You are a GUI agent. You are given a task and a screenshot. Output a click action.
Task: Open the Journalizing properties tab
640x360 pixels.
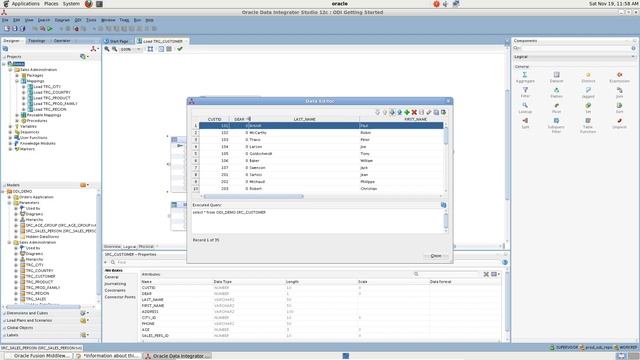tap(115, 284)
